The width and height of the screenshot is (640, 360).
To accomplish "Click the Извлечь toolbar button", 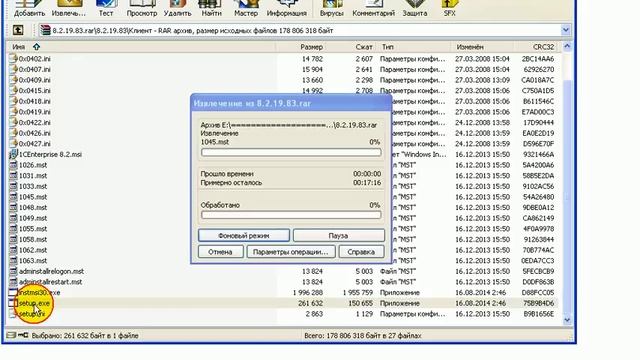I will click(x=69, y=8).
